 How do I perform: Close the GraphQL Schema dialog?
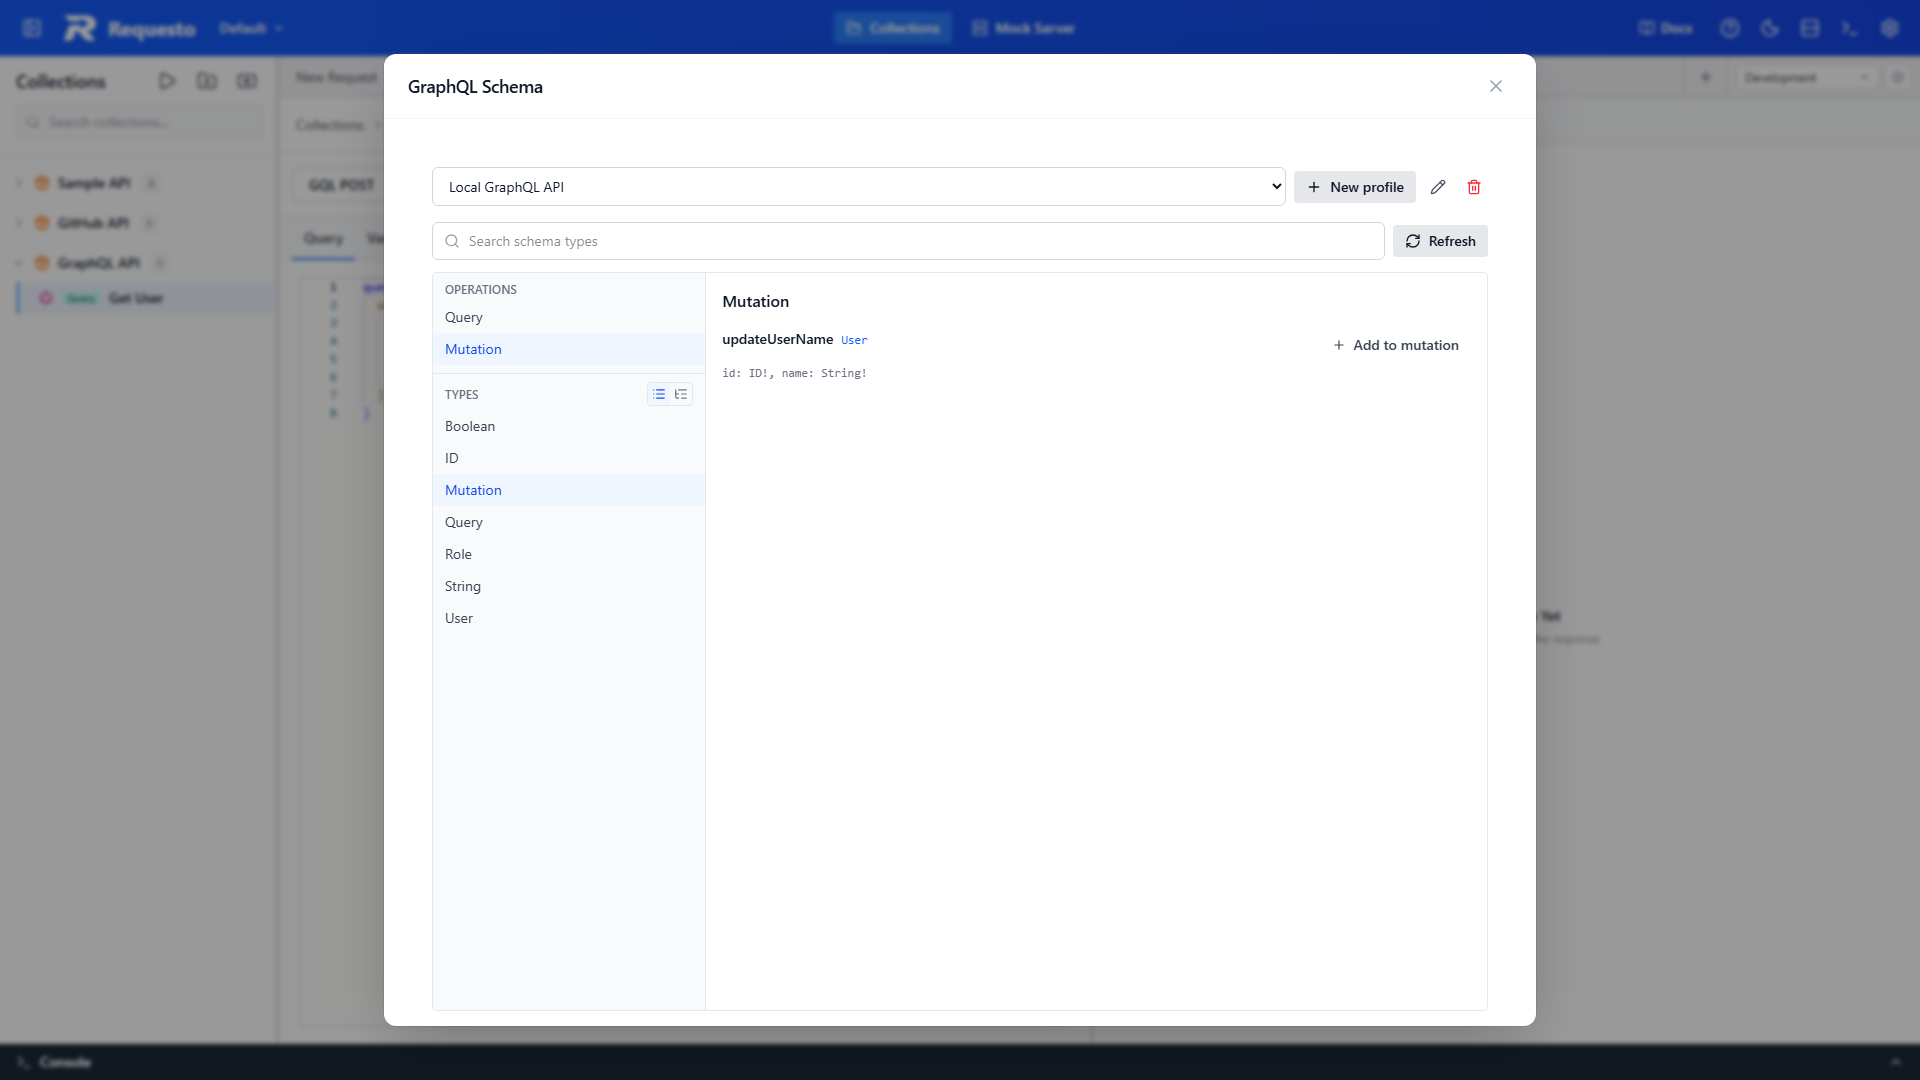click(x=1496, y=86)
